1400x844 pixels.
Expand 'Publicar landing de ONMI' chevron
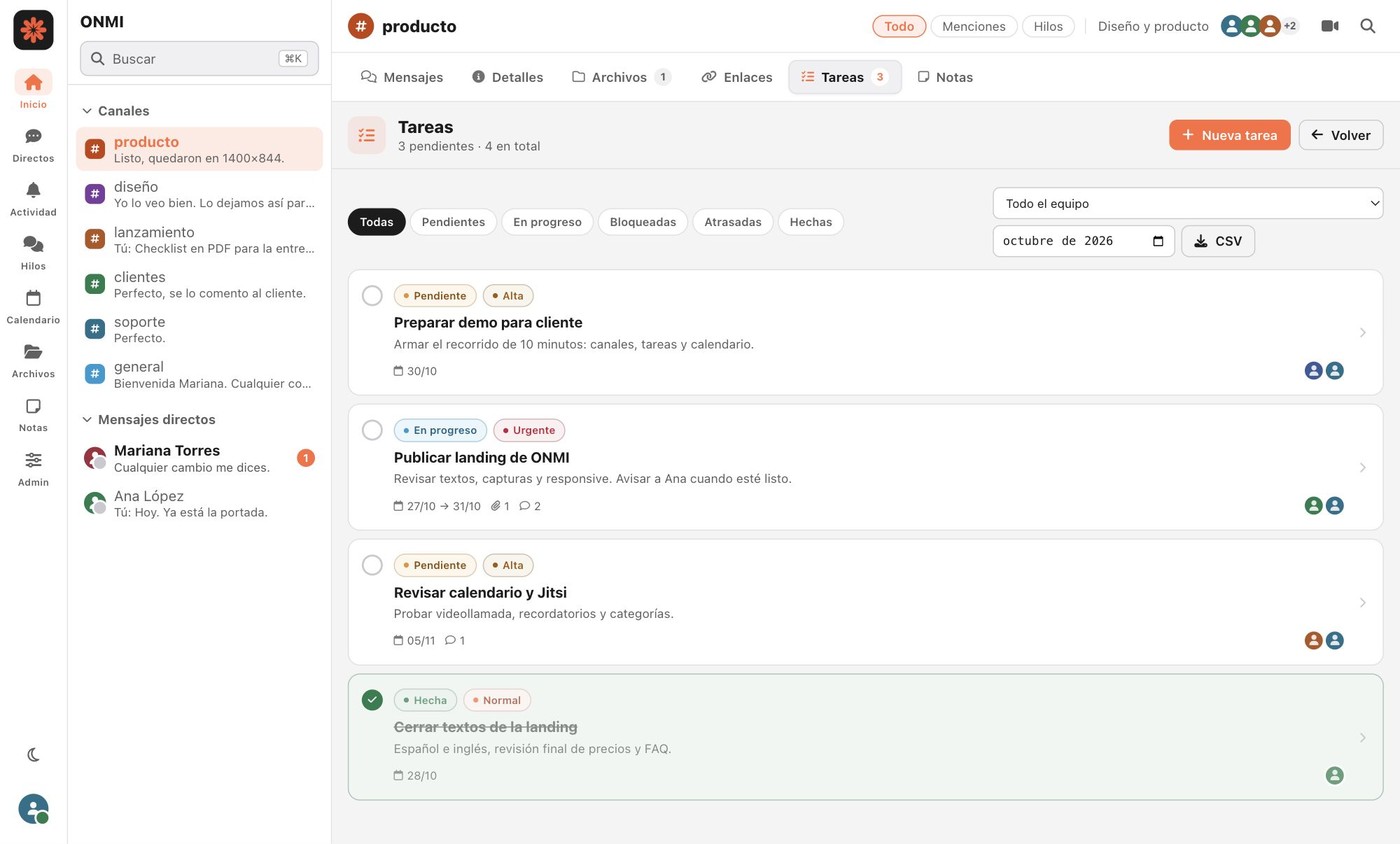tap(1362, 468)
